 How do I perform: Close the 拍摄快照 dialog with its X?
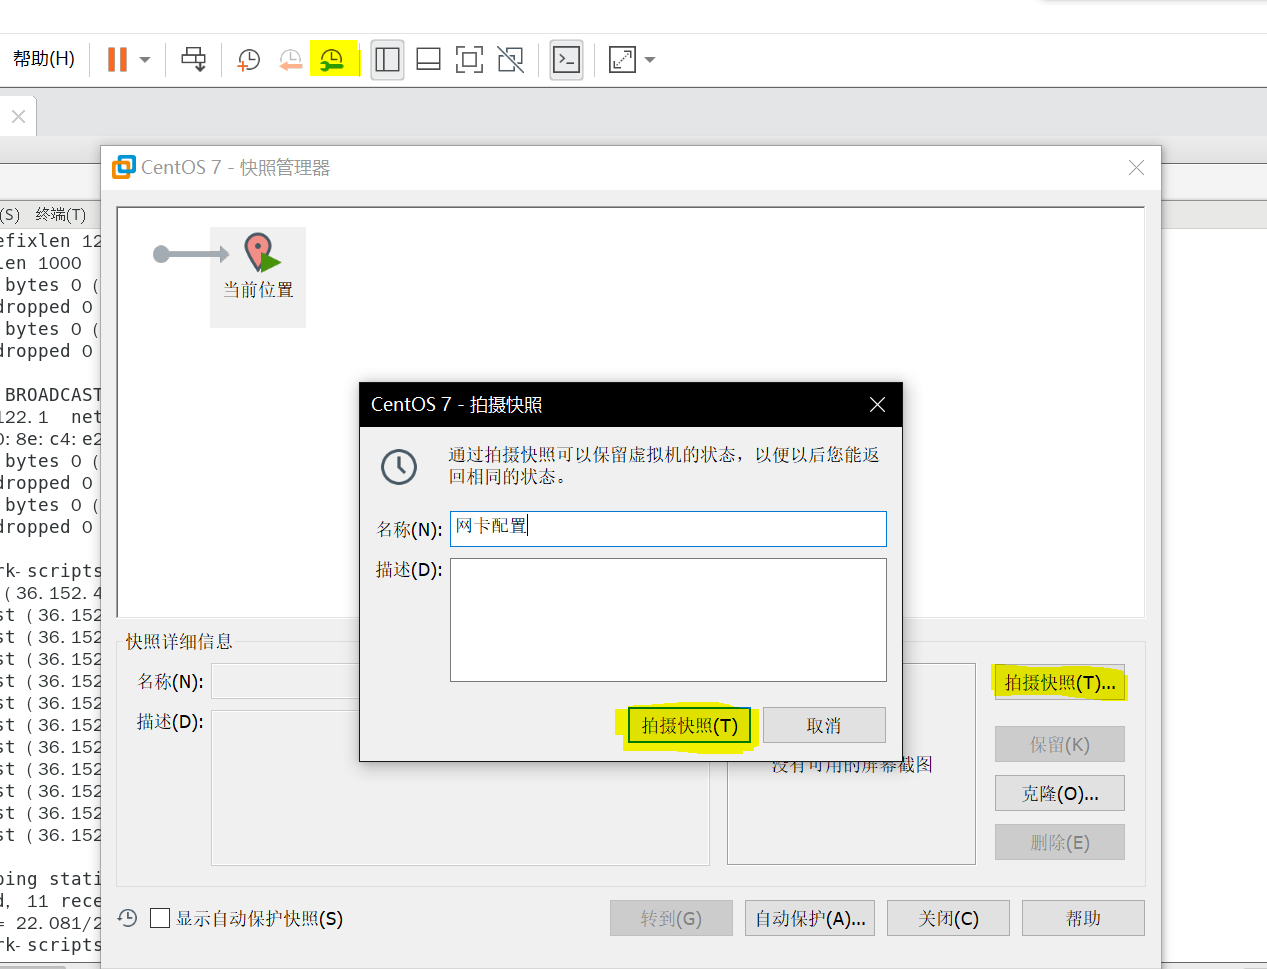click(877, 404)
